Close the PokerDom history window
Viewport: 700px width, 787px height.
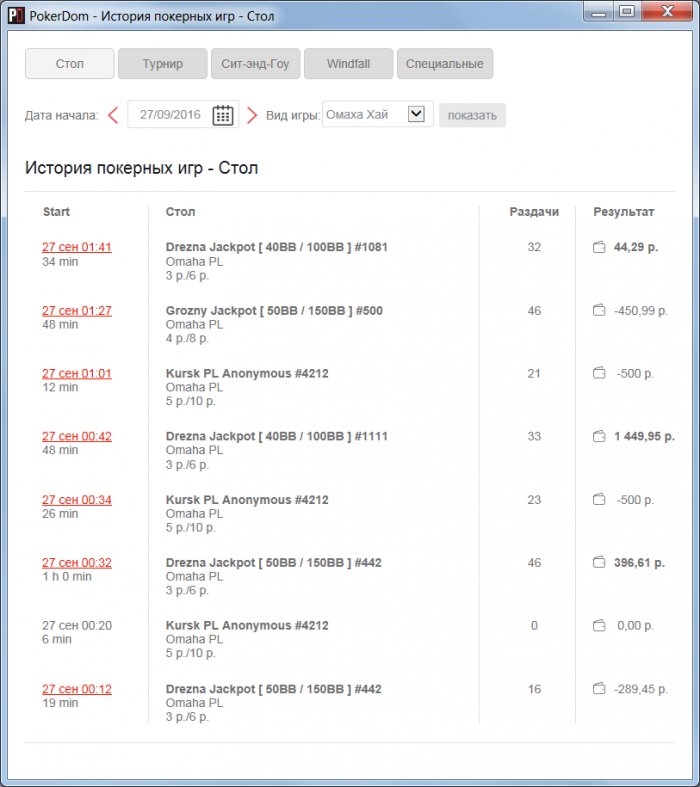point(667,12)
